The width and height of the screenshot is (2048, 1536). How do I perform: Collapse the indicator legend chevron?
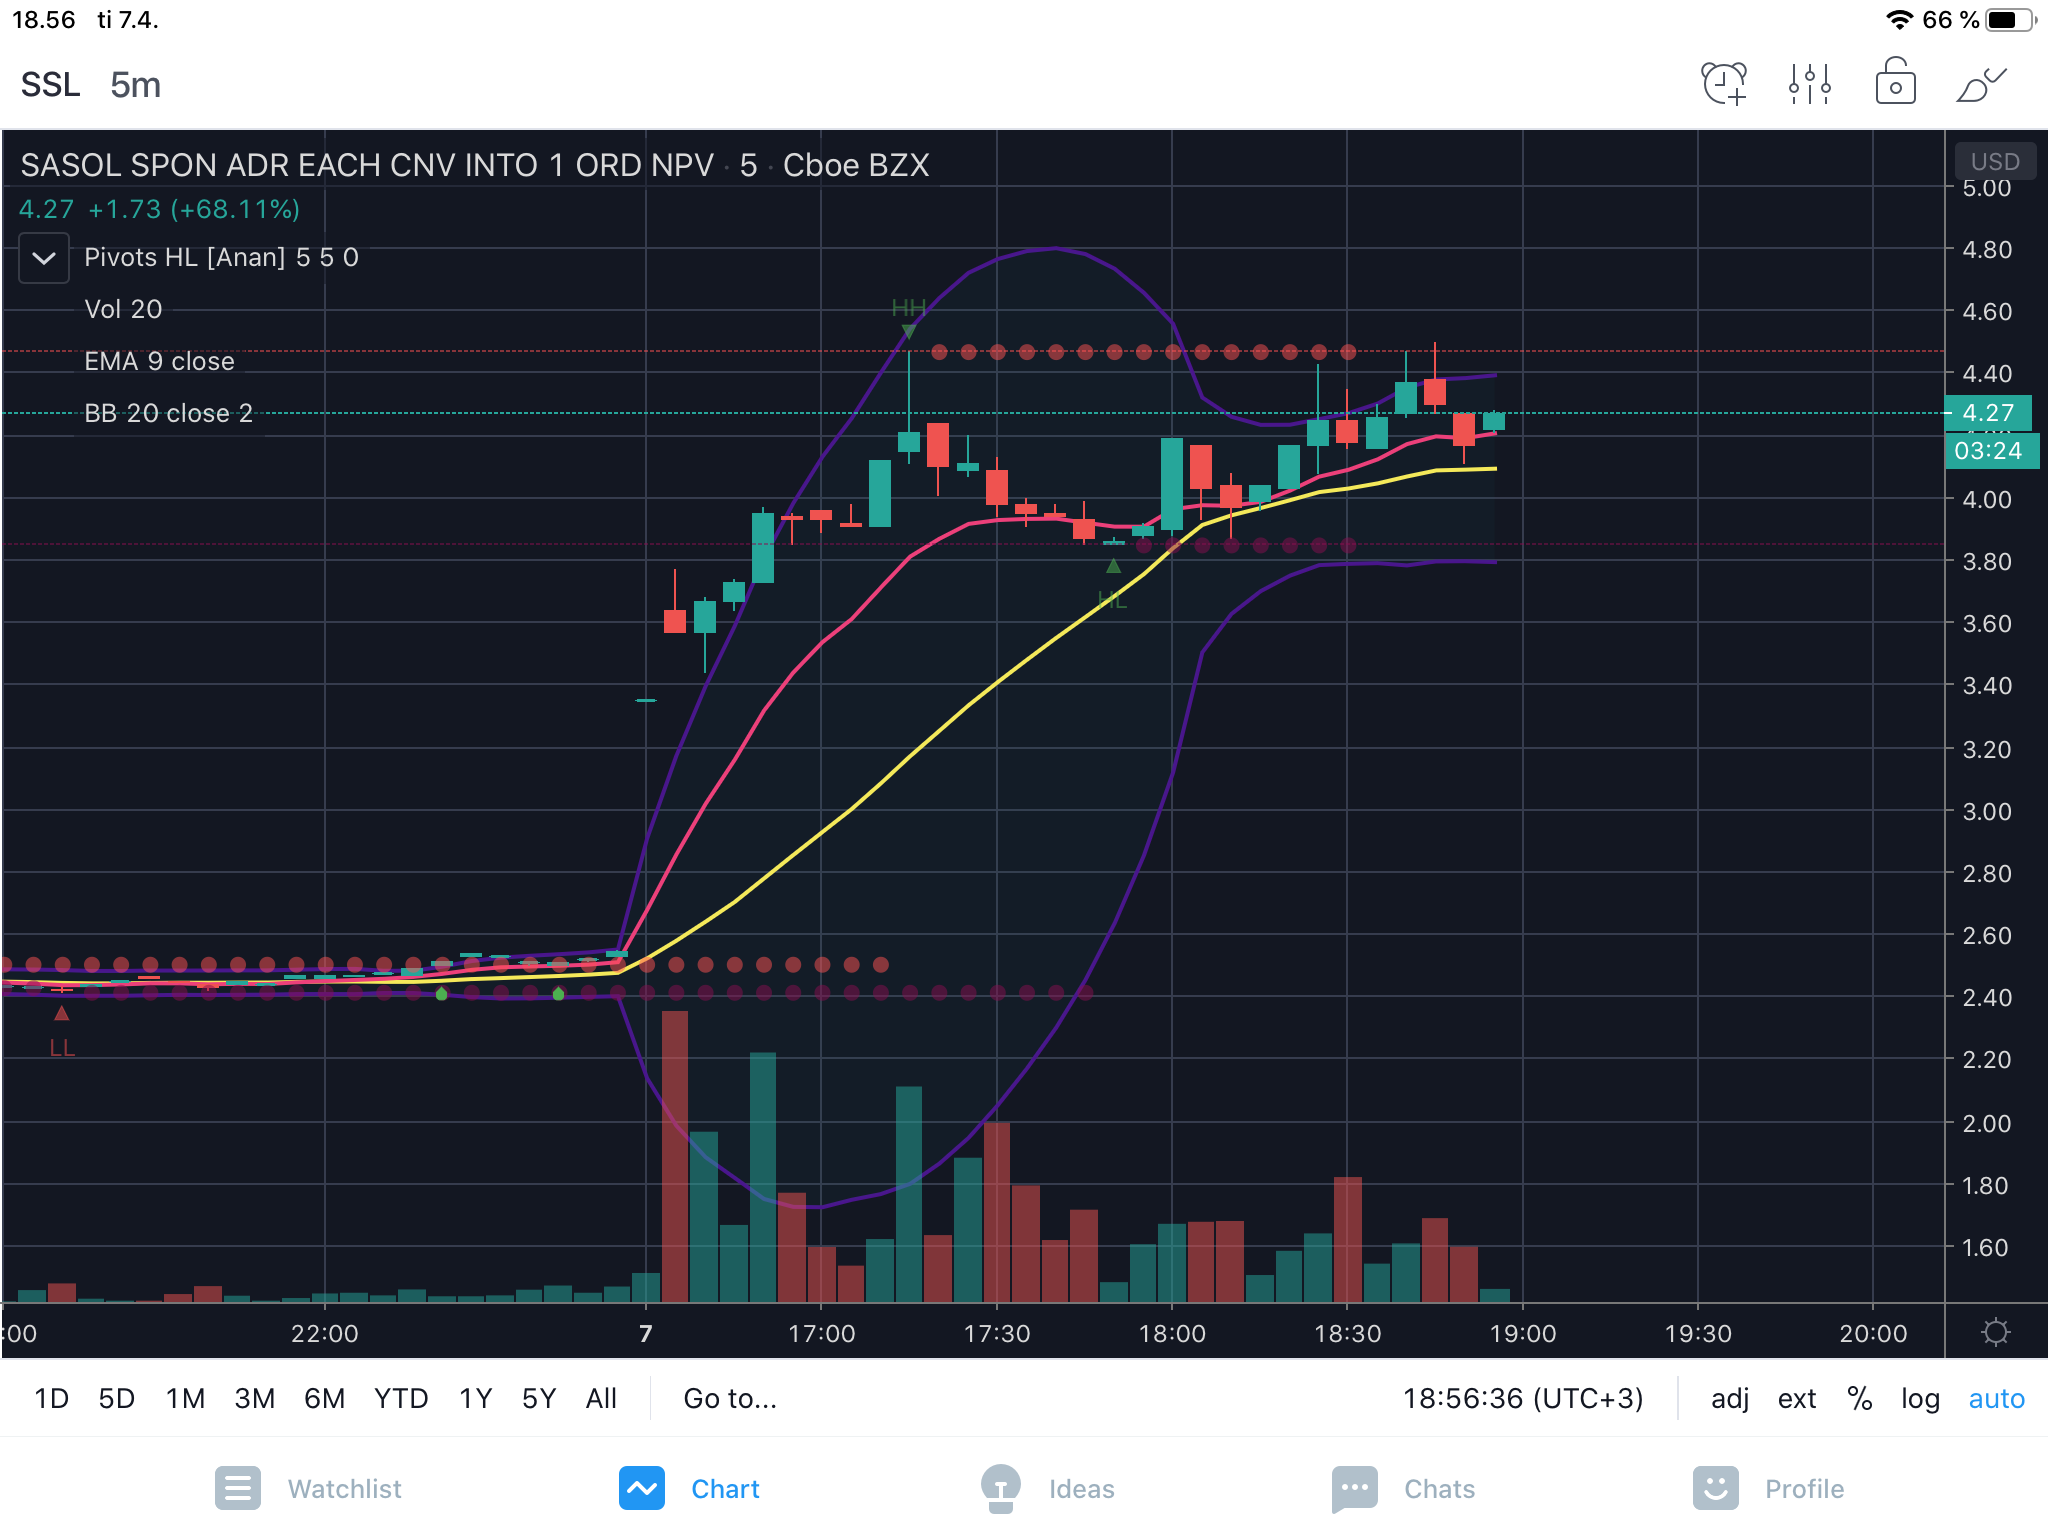[44, 258]
